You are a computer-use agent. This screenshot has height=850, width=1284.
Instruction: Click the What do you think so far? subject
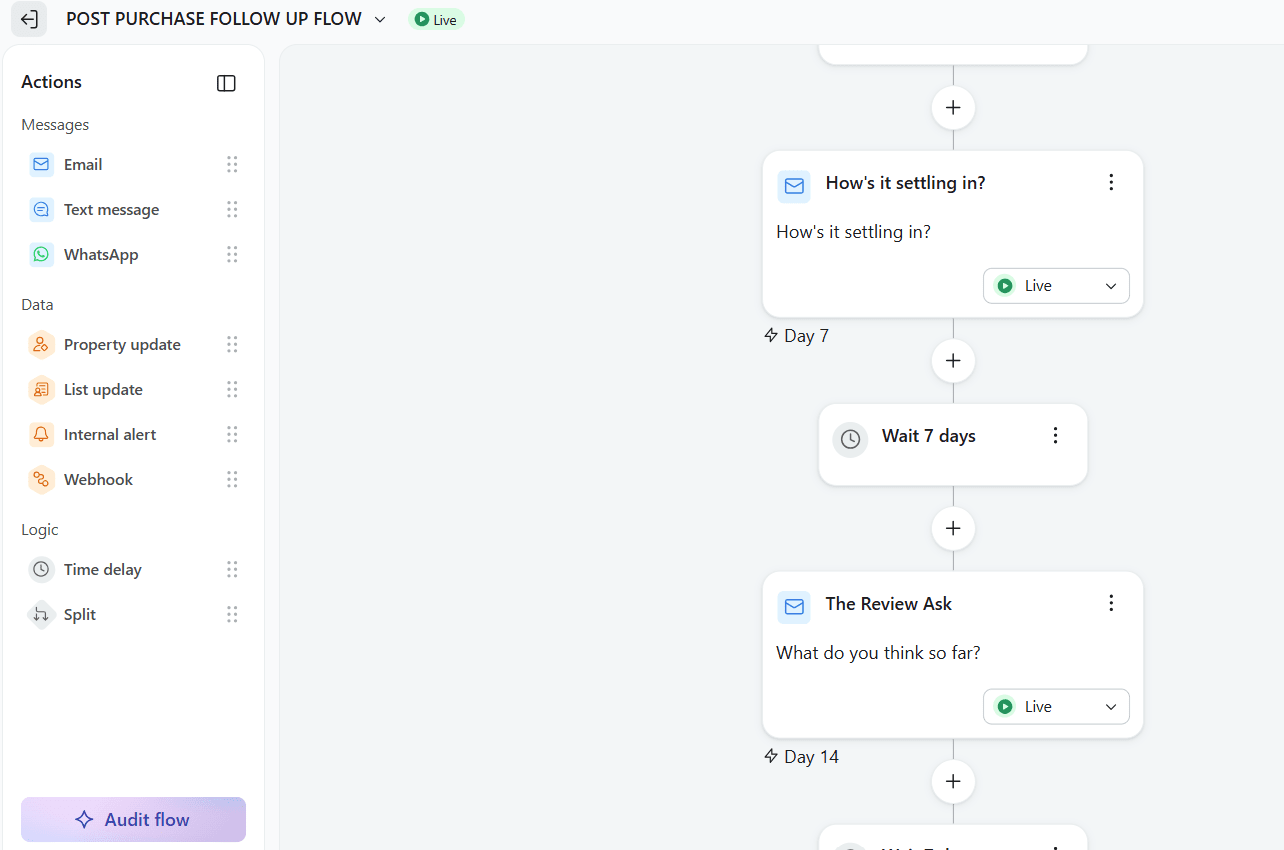(x=878, y=653)
